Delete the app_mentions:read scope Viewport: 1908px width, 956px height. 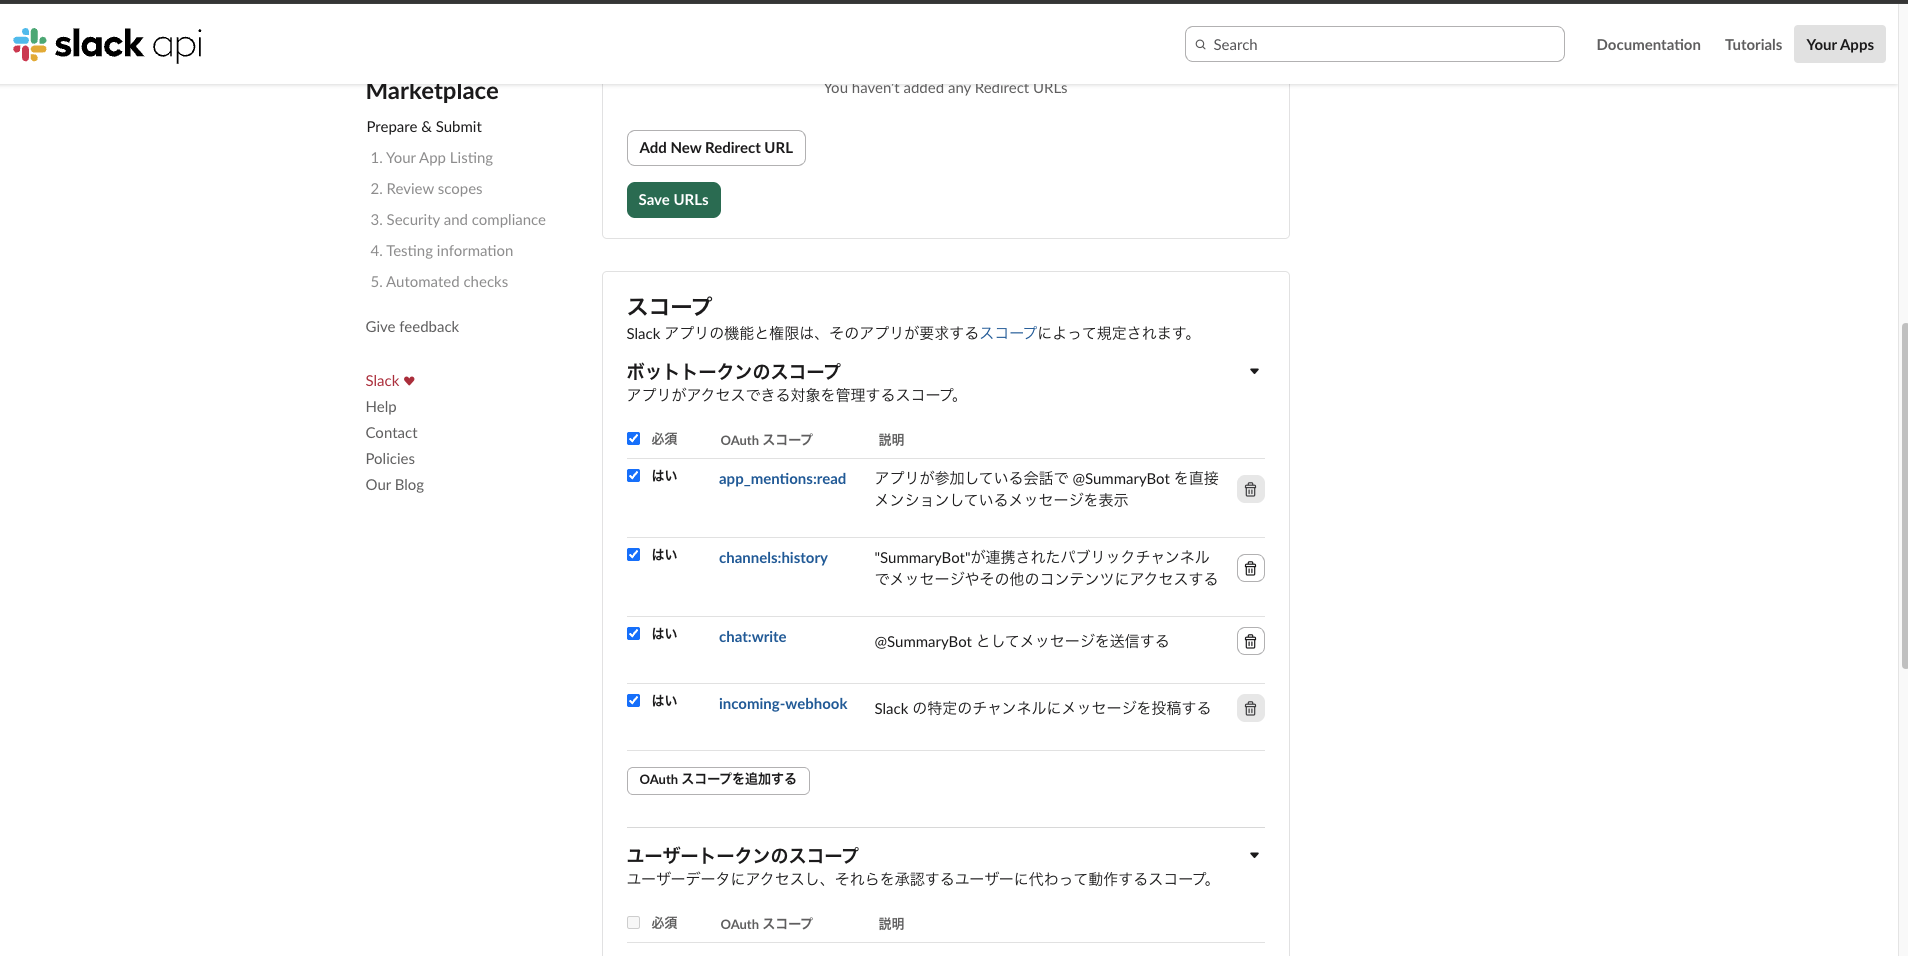(x=1250, y=489)
